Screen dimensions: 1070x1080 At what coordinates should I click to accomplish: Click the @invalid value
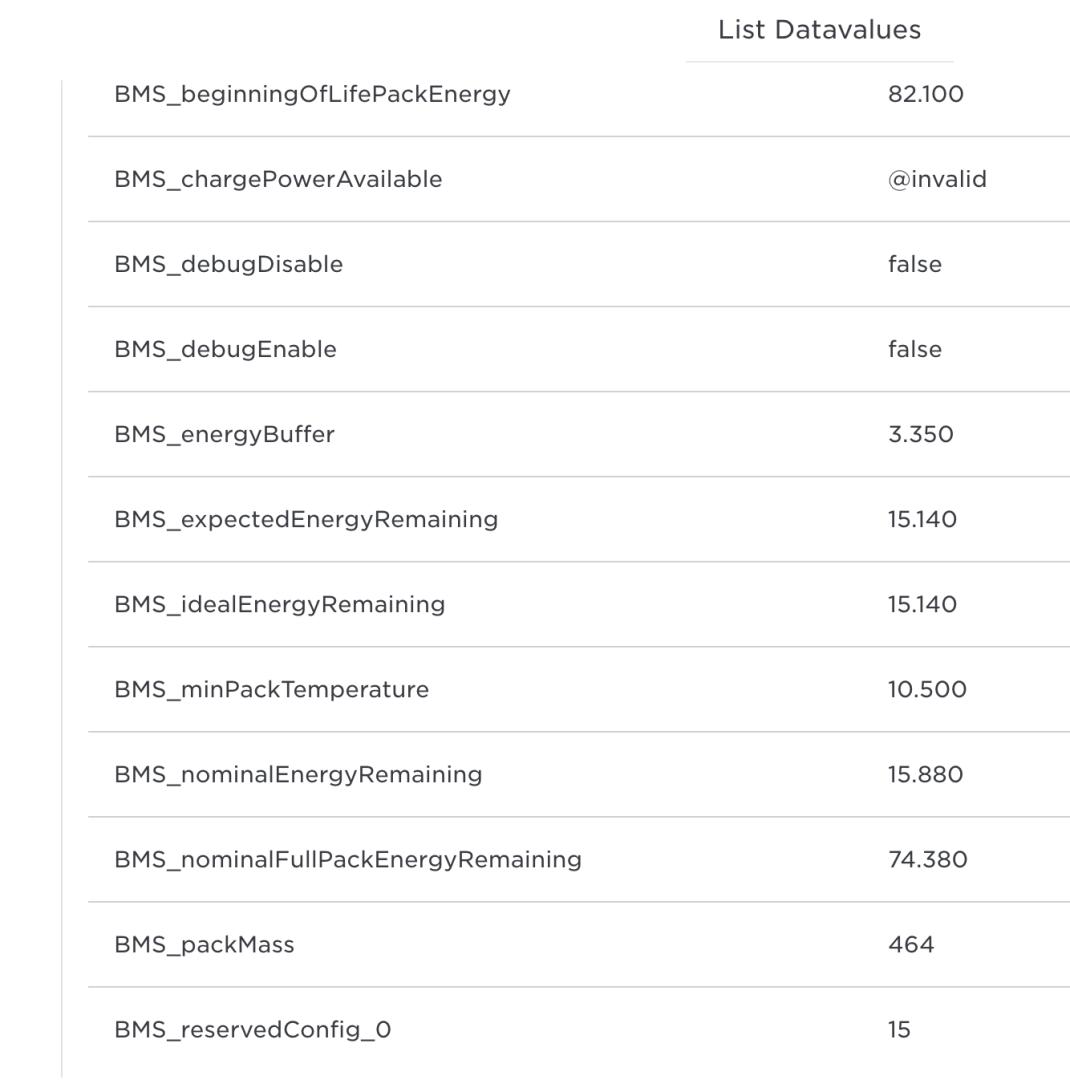[937, 179]
